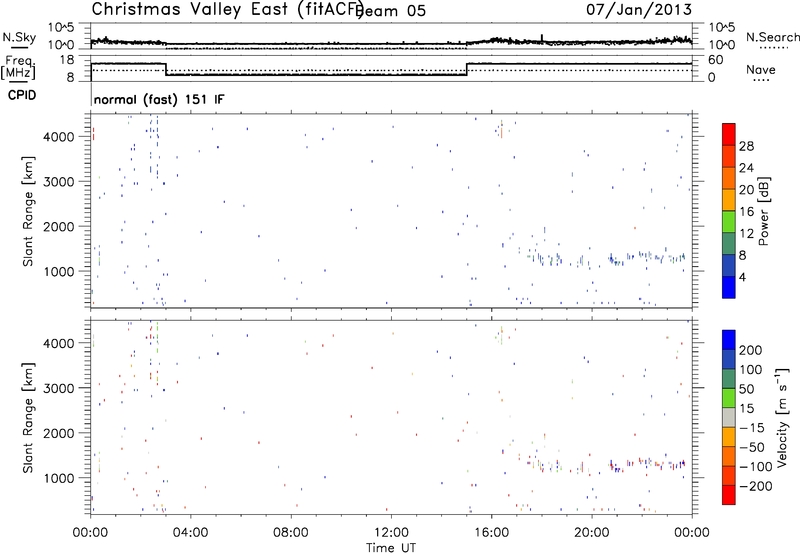
Task: Click the 'N.Search' legend label
Action: tap(772, 37)
